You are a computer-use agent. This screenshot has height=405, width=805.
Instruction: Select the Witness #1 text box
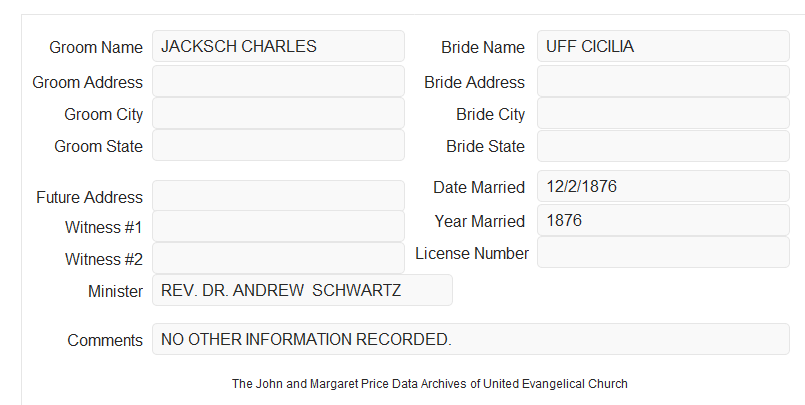[278, 226]
